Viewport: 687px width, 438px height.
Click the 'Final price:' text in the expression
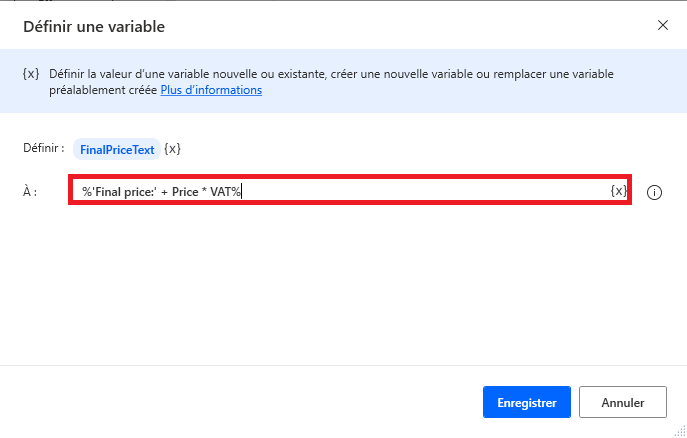(122, 191)
